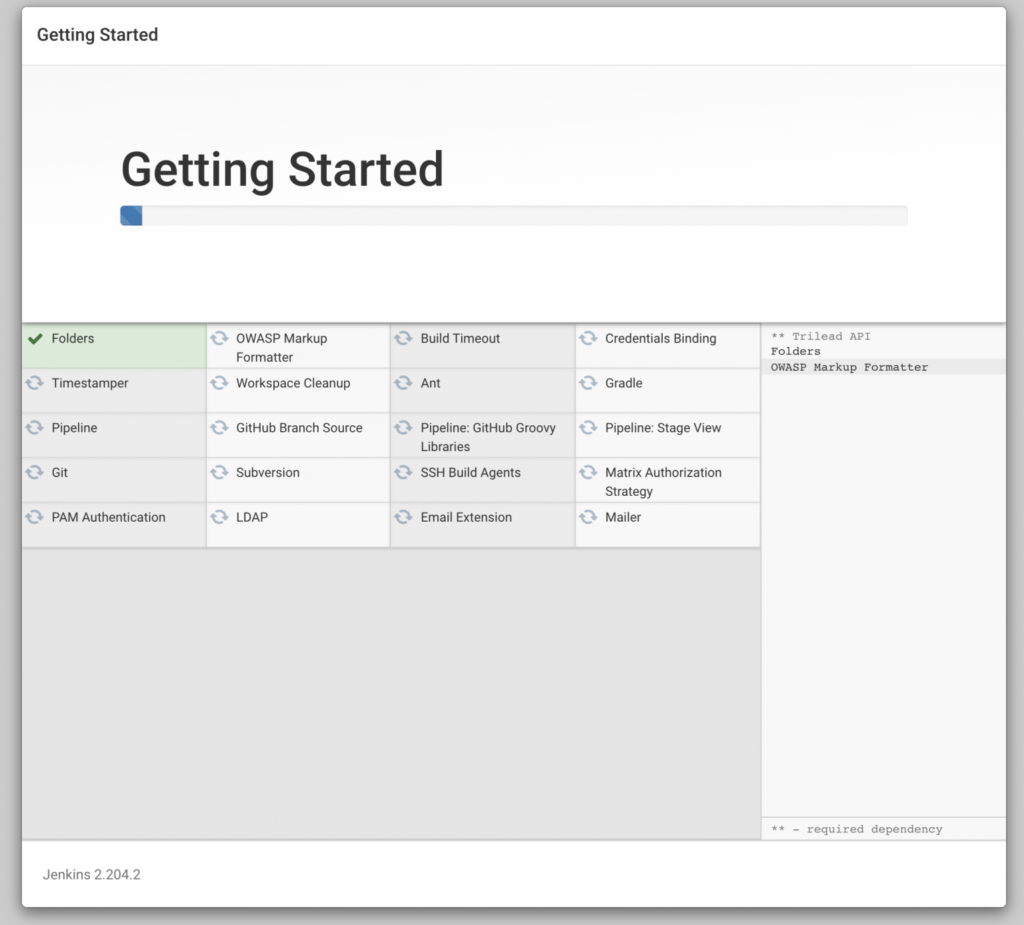Click the pending sync icon beside Pipeline
1024x925 pixels.
pyautogui.click(x=35, y=428)
